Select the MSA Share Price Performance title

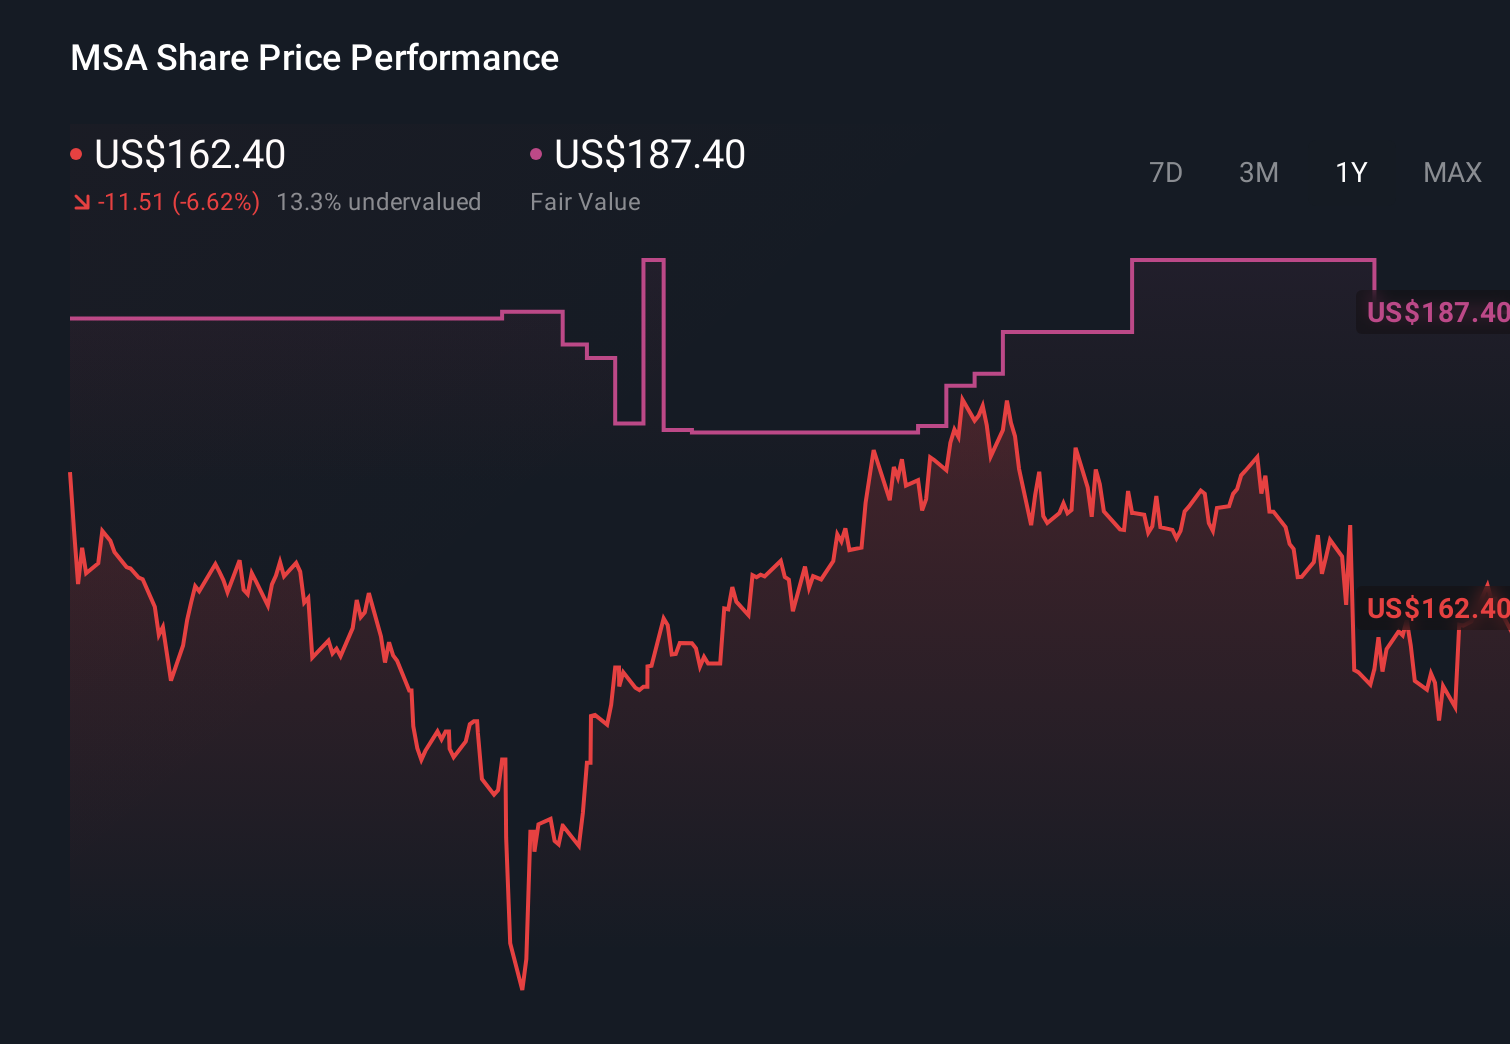coord(313,57)
